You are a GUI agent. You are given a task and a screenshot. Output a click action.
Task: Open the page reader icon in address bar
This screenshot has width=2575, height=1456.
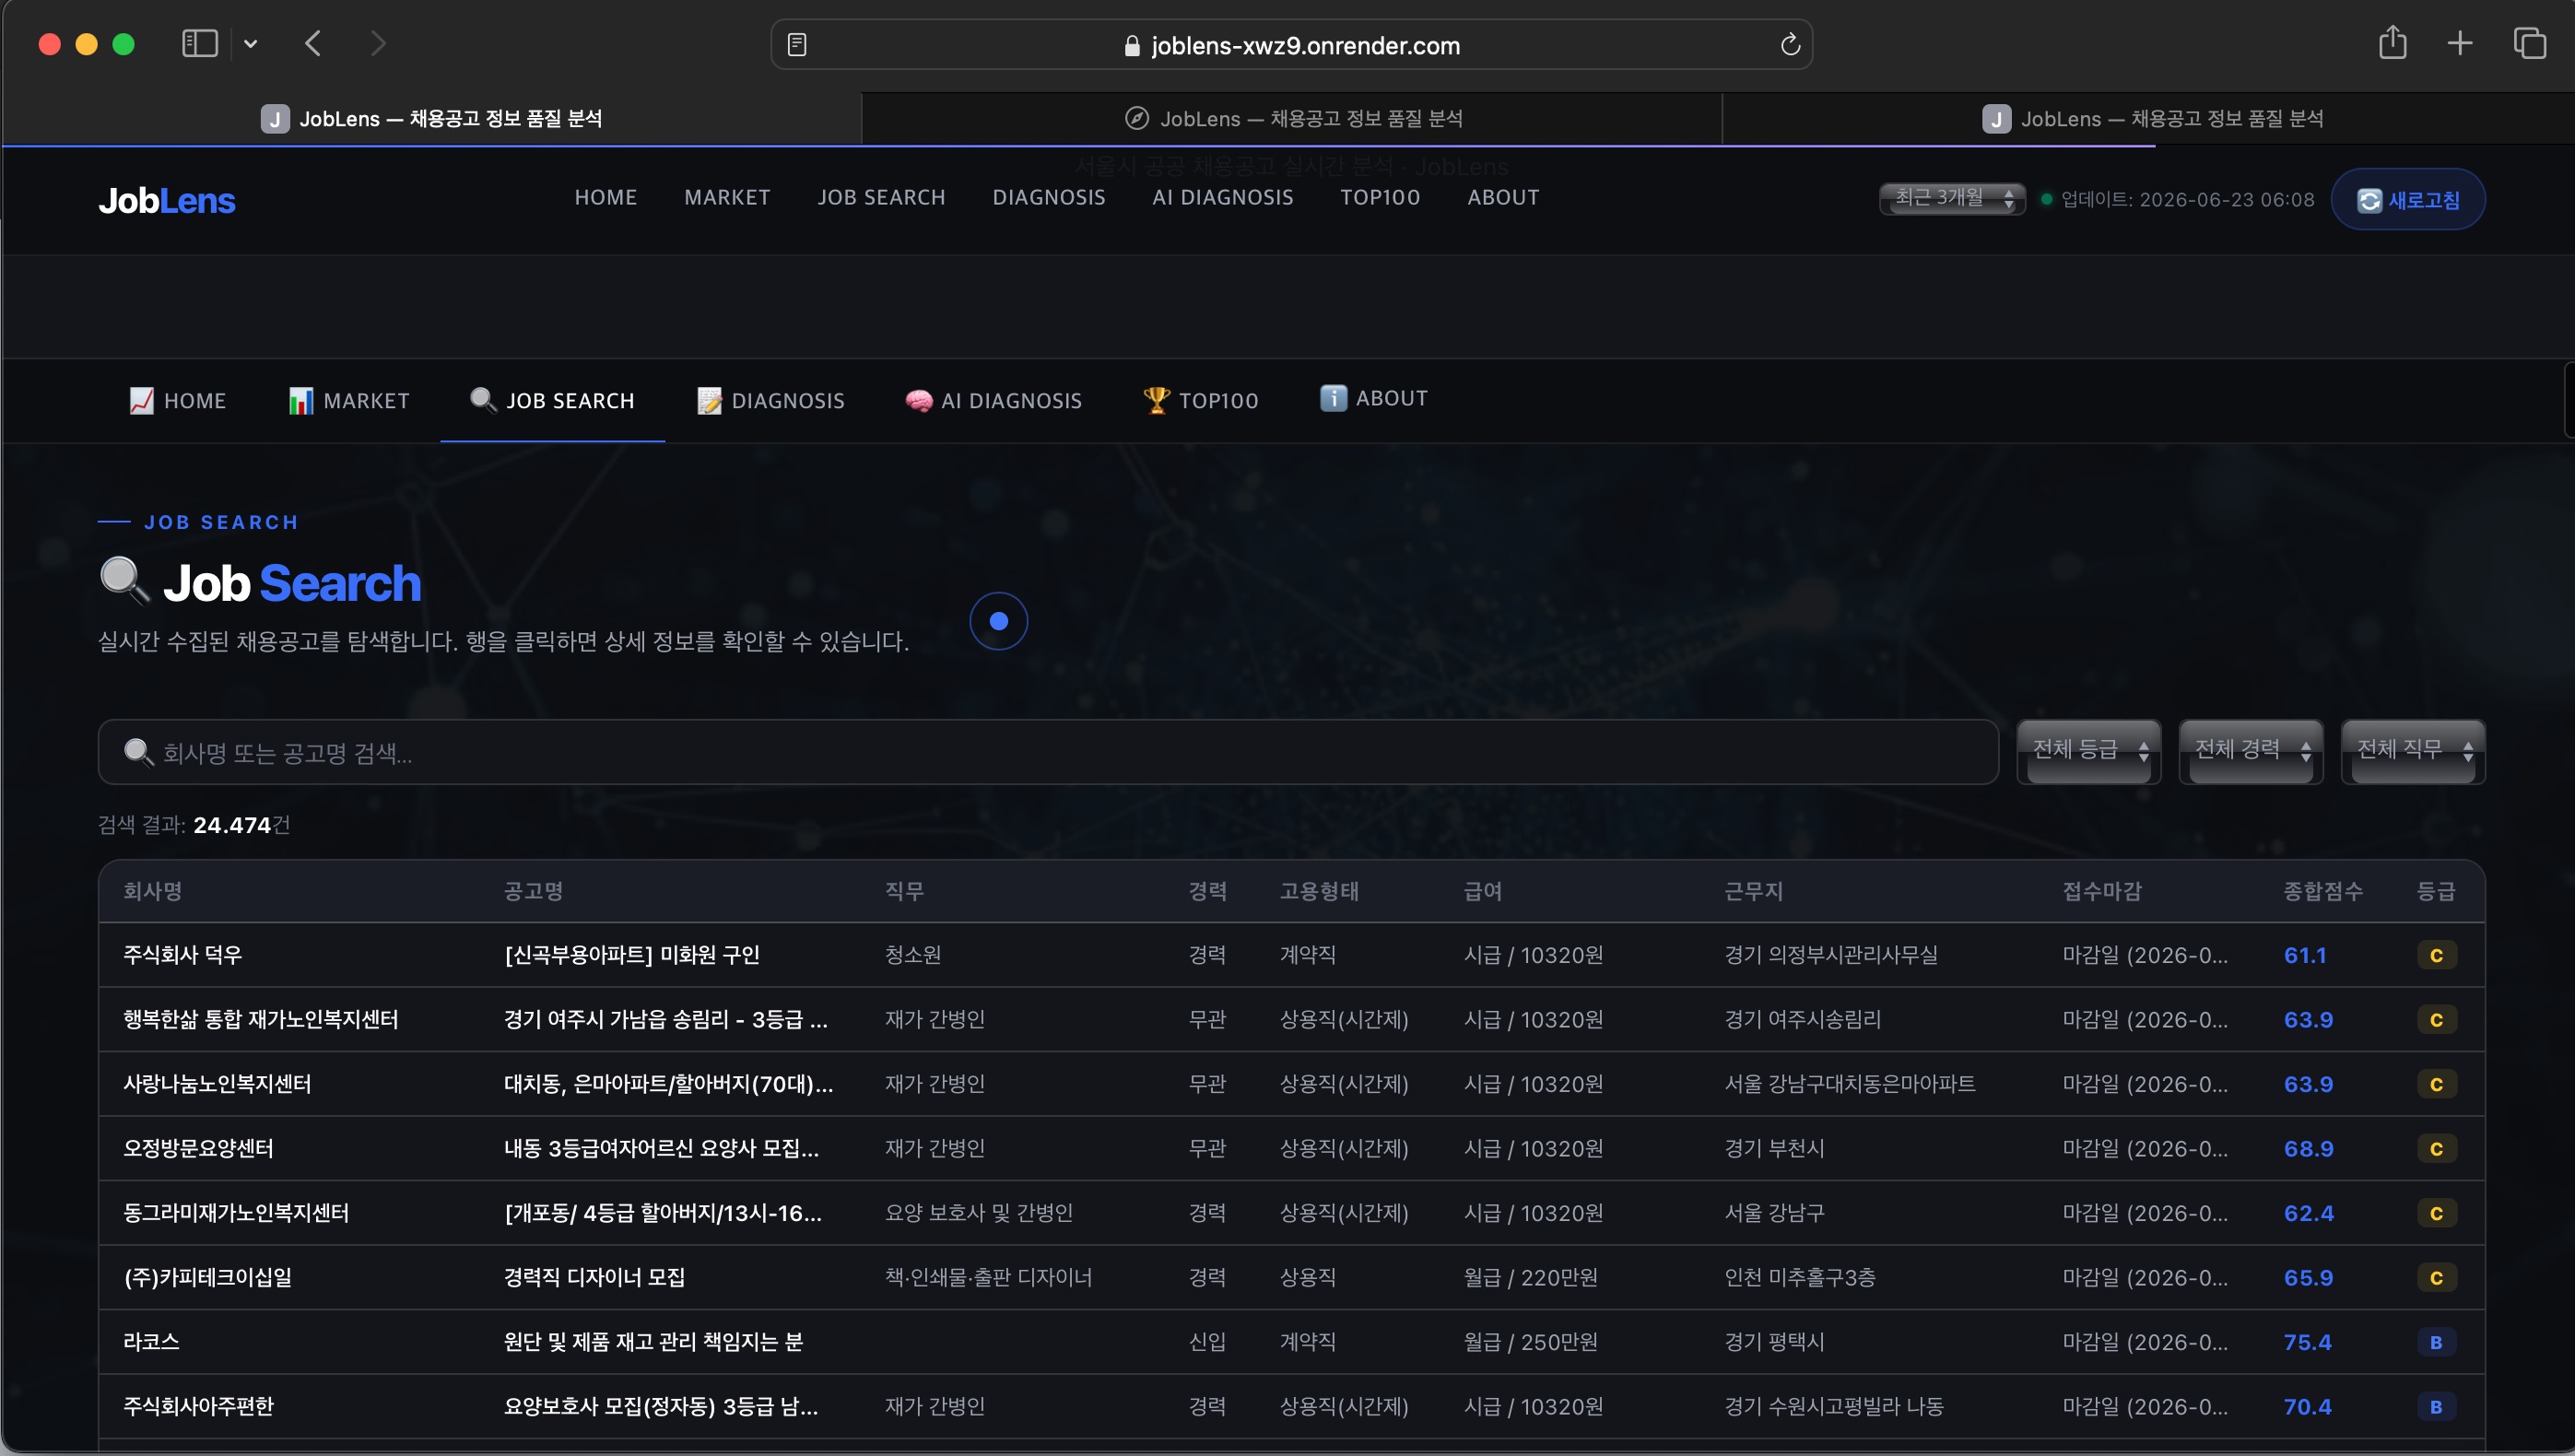pos(797,45)
